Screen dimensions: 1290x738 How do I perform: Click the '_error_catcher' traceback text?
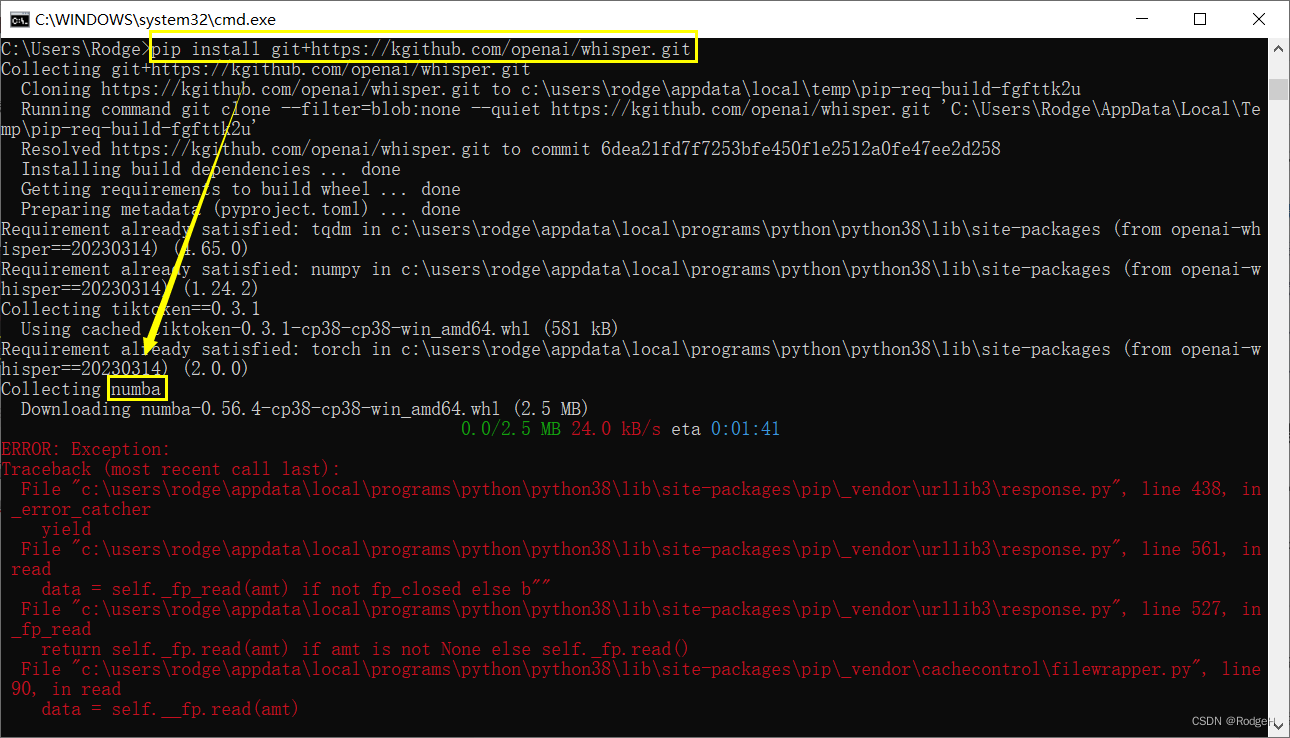[x=81, y=509]
